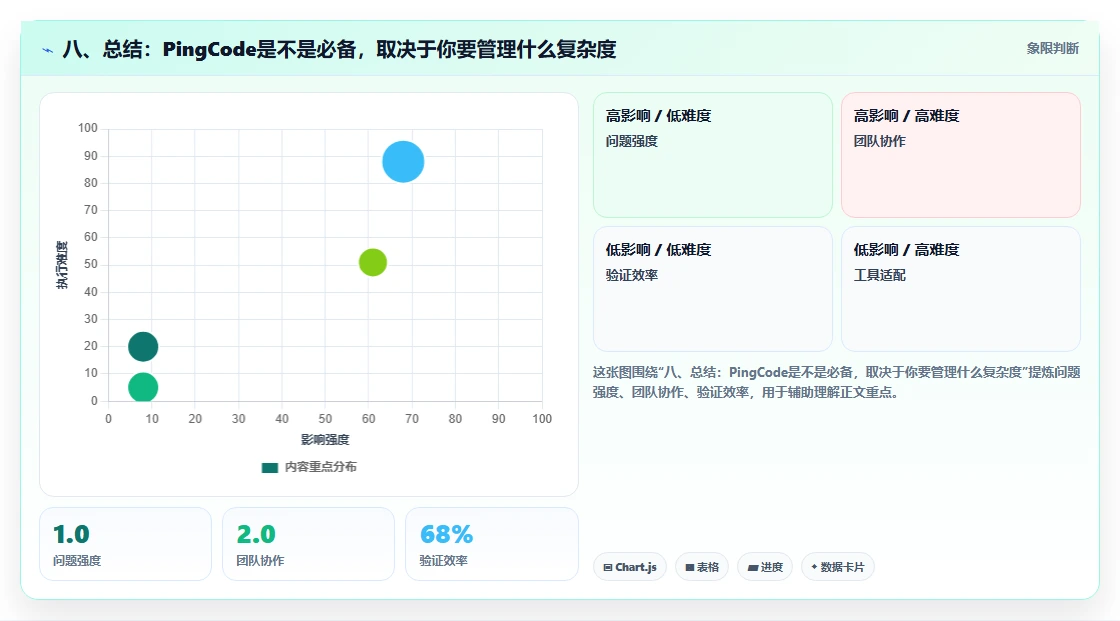Click the 数据卡片 tag
This screenshot has height=621, width=1120.
pyautogui.click(x=838, y=567)
